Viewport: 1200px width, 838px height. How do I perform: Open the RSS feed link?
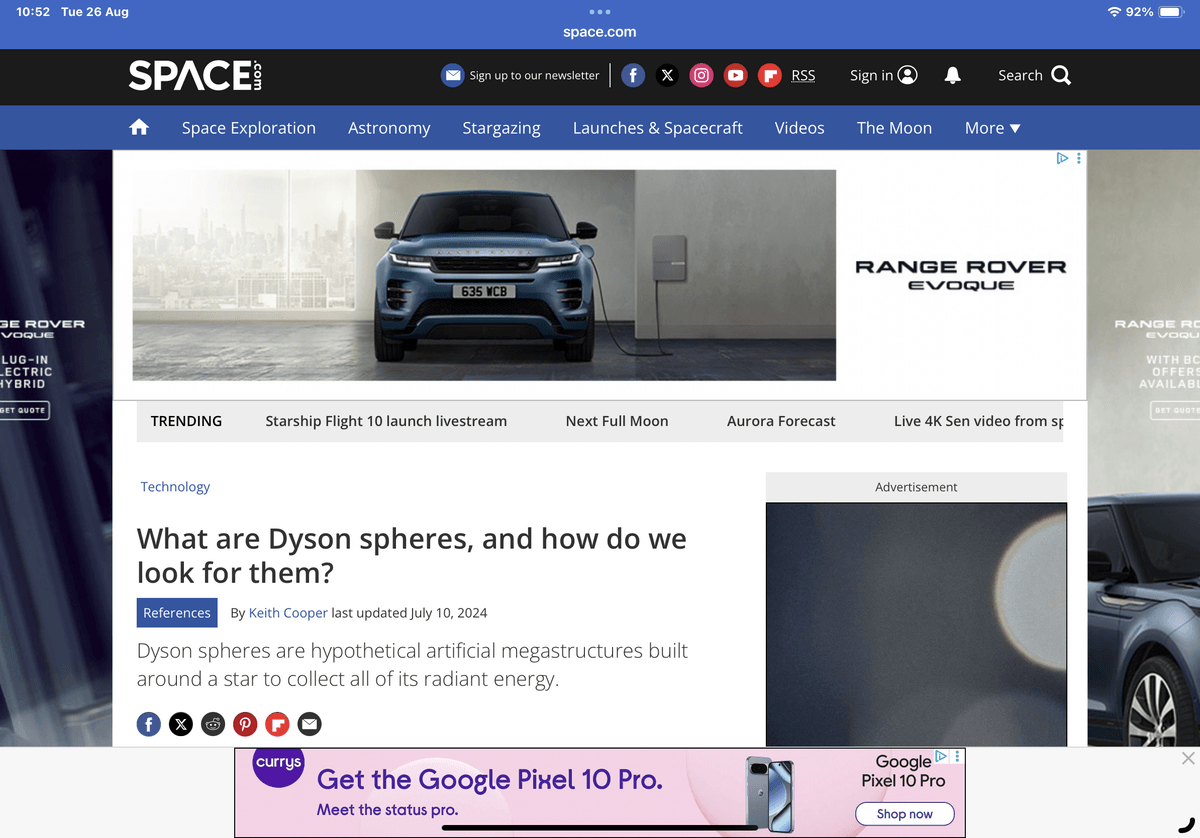(803, 75)
